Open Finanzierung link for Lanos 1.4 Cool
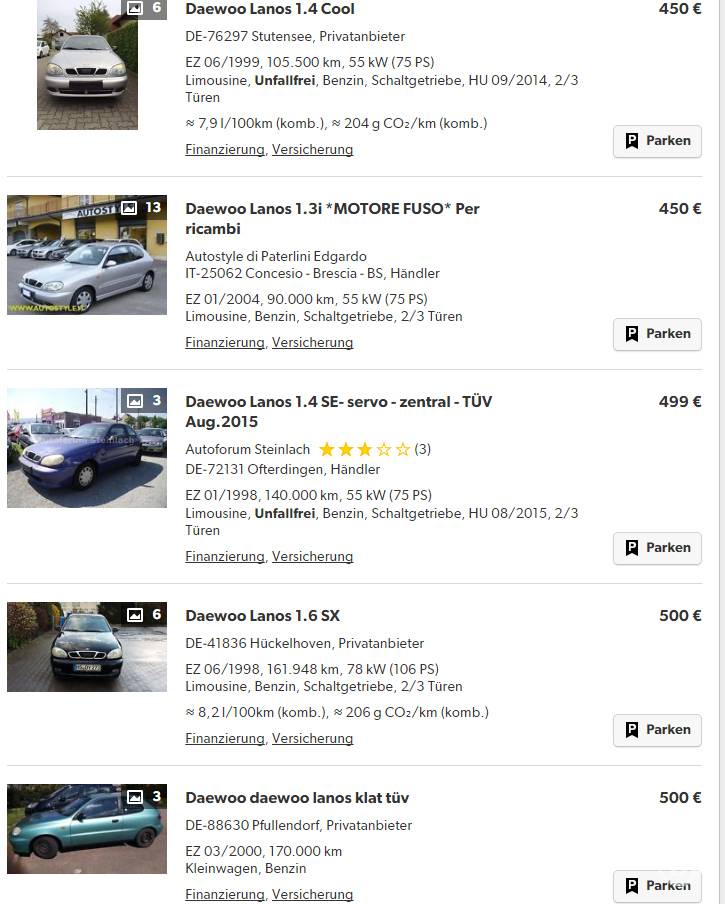 coord(225,149)
